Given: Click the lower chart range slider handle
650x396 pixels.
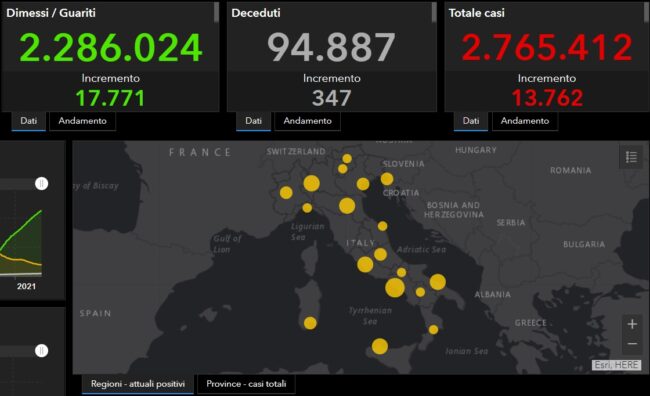Looking at the screenshot, I should click(41, 351).
